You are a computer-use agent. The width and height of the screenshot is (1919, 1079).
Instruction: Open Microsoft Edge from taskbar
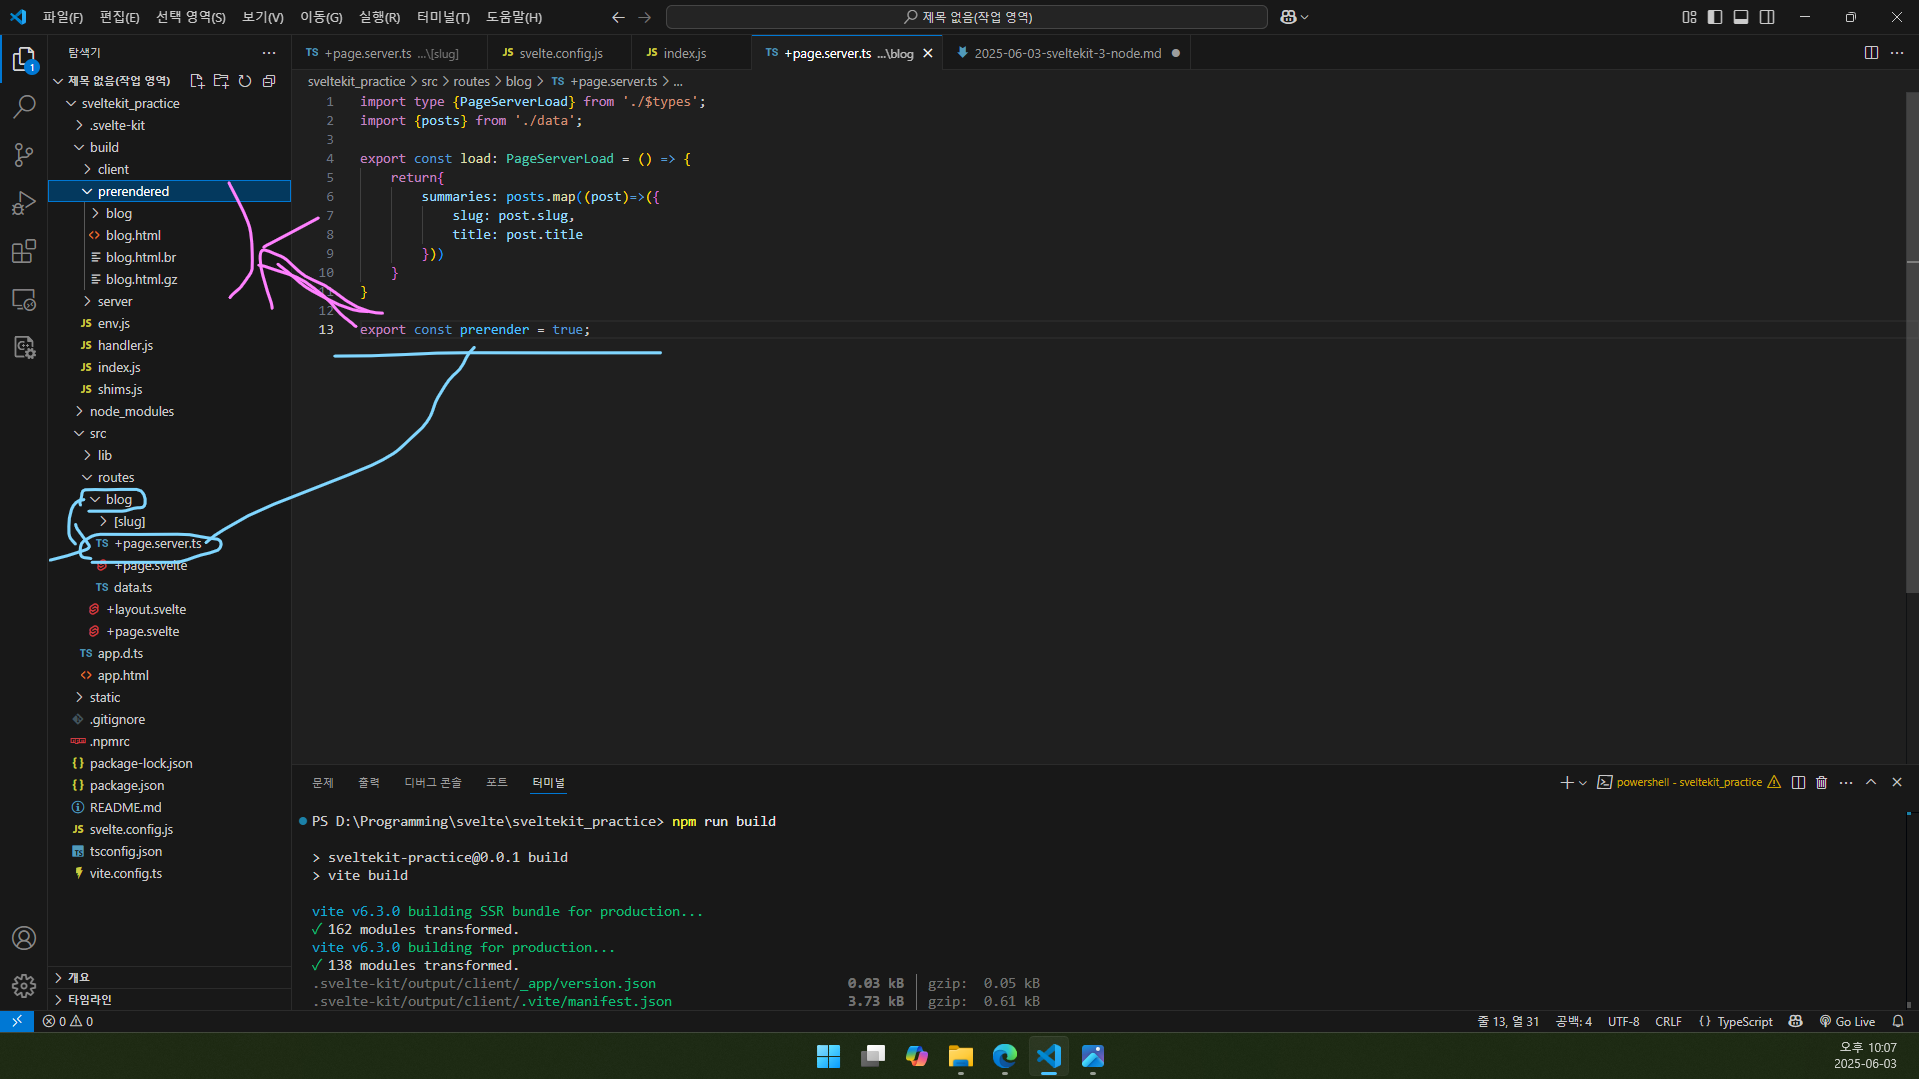coord(1005,1056)
